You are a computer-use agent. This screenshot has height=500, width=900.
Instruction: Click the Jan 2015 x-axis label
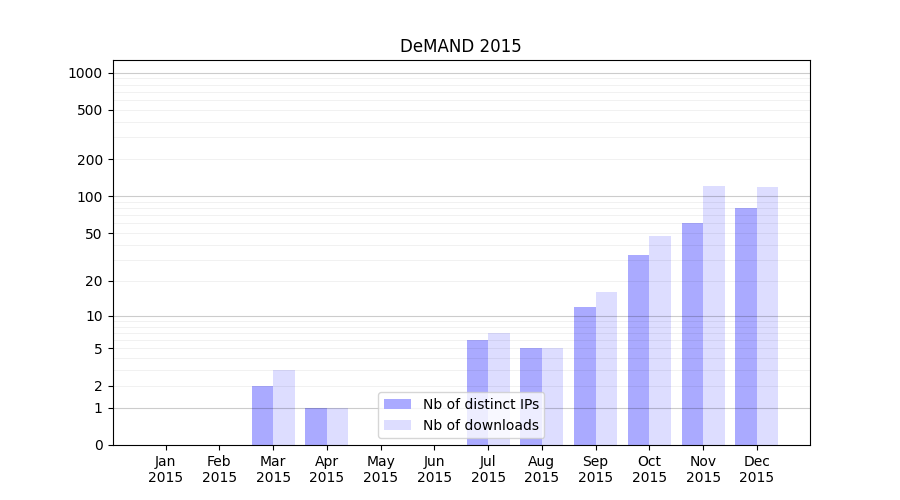[166, 469]
